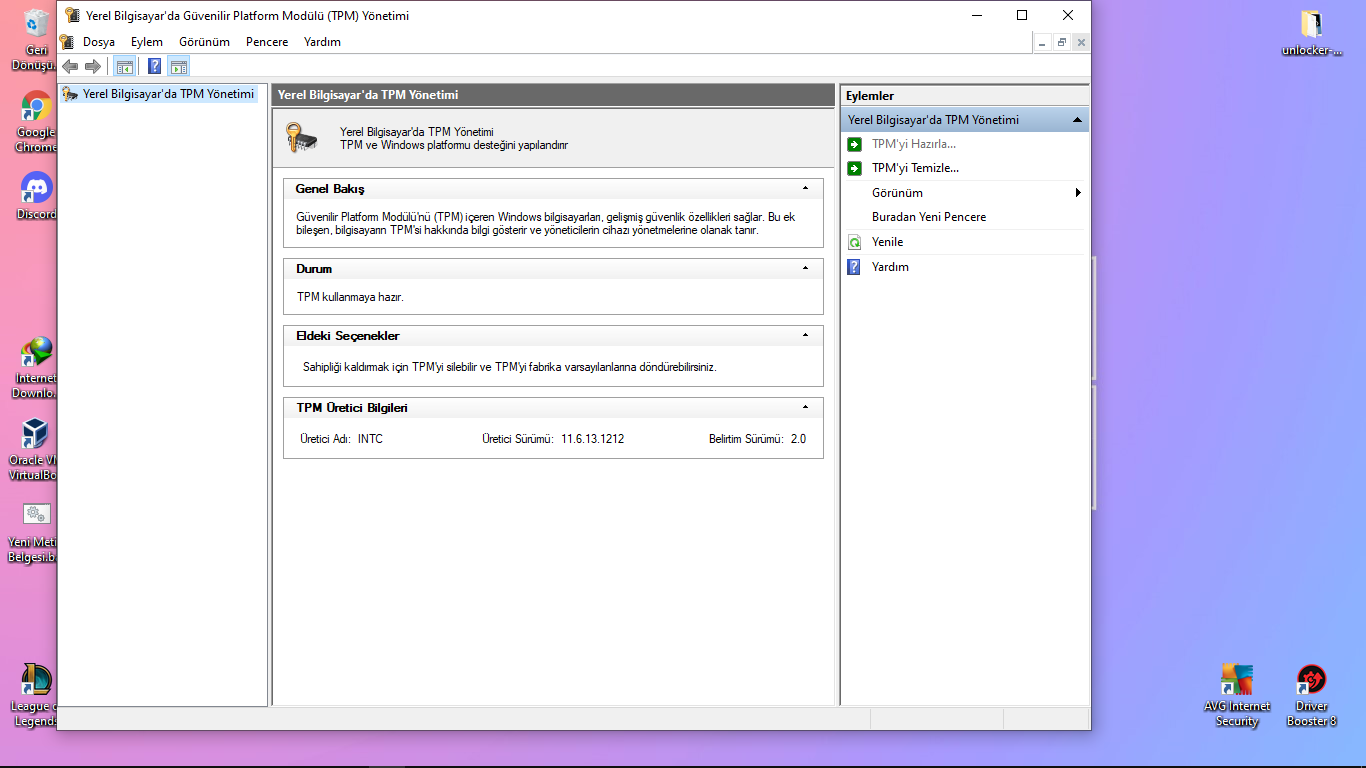Click the Eylemler pane title

[x=870, y=96]
